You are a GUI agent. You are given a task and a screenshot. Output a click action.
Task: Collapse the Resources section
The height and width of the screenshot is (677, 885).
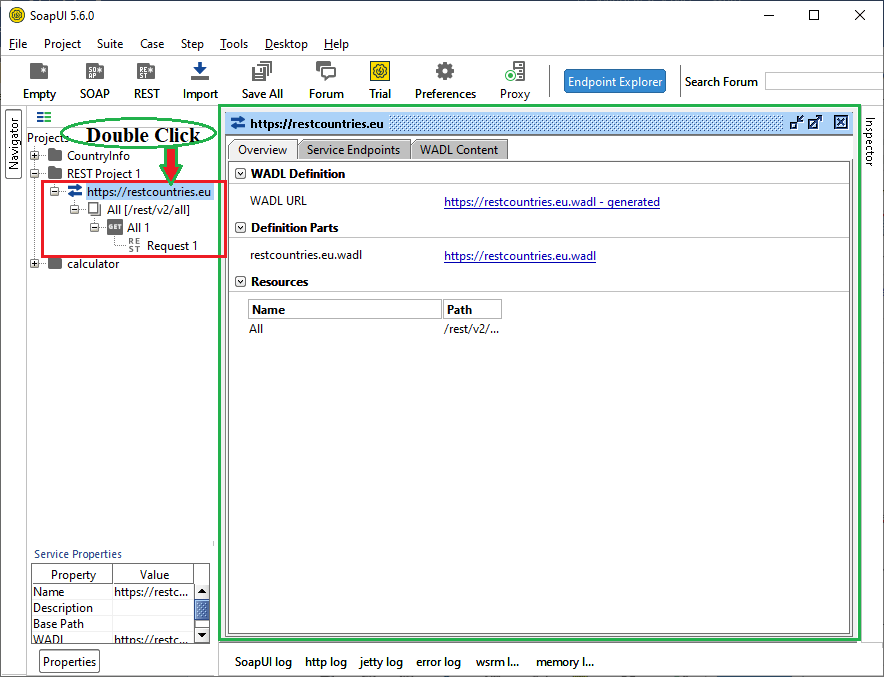point(240,281)
